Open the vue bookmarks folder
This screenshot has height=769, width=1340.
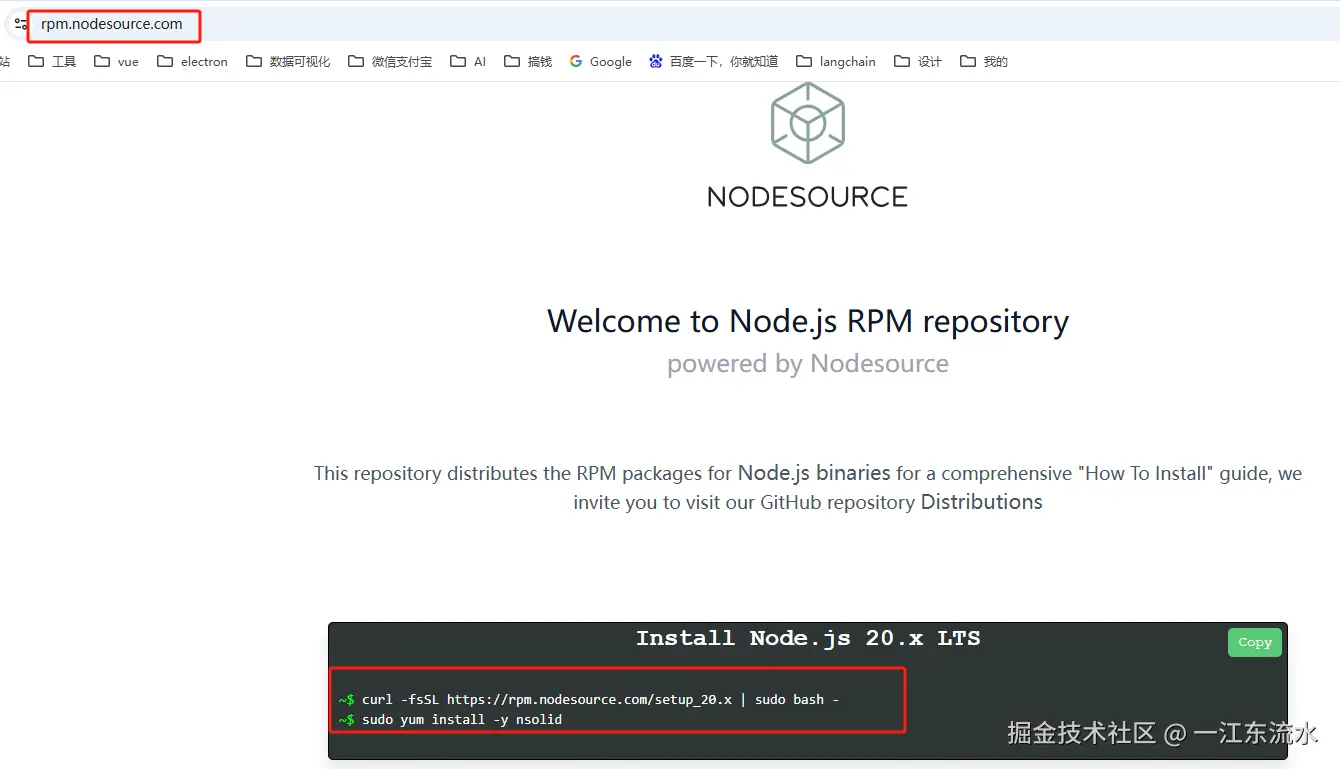116,61
